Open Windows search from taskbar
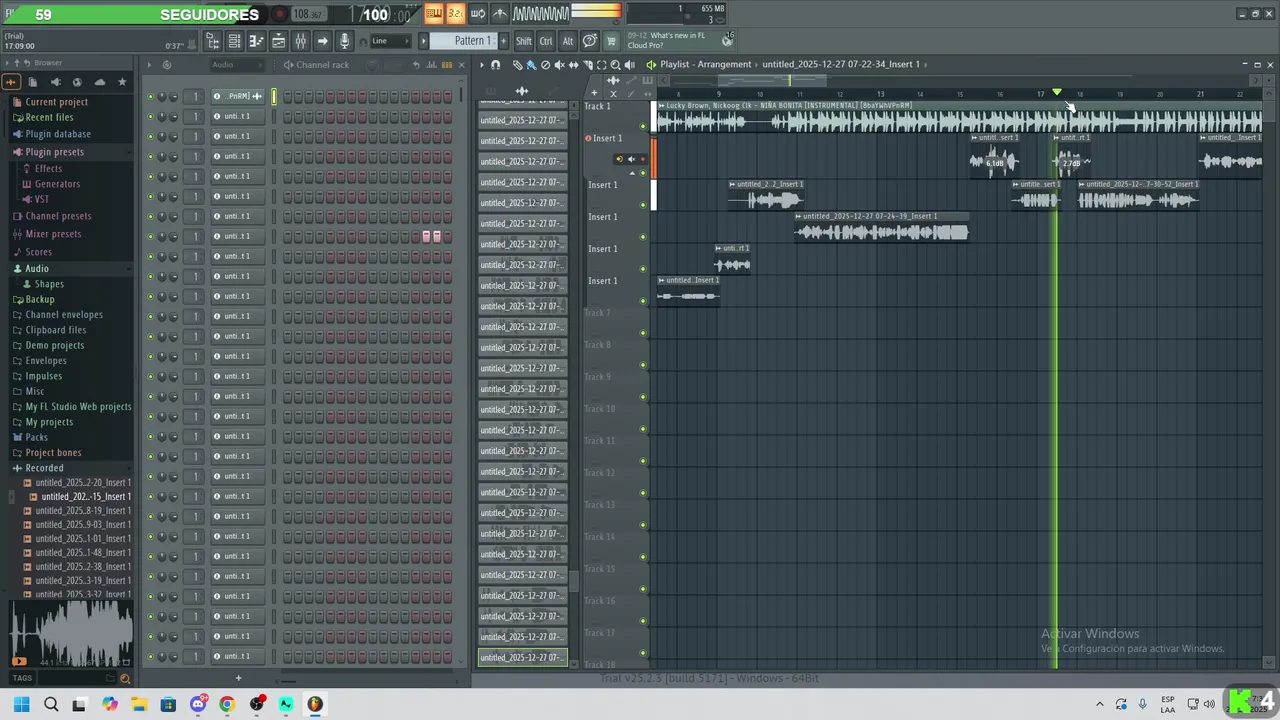The width and height of the screenshot is (1280, 720). point(51,704)
